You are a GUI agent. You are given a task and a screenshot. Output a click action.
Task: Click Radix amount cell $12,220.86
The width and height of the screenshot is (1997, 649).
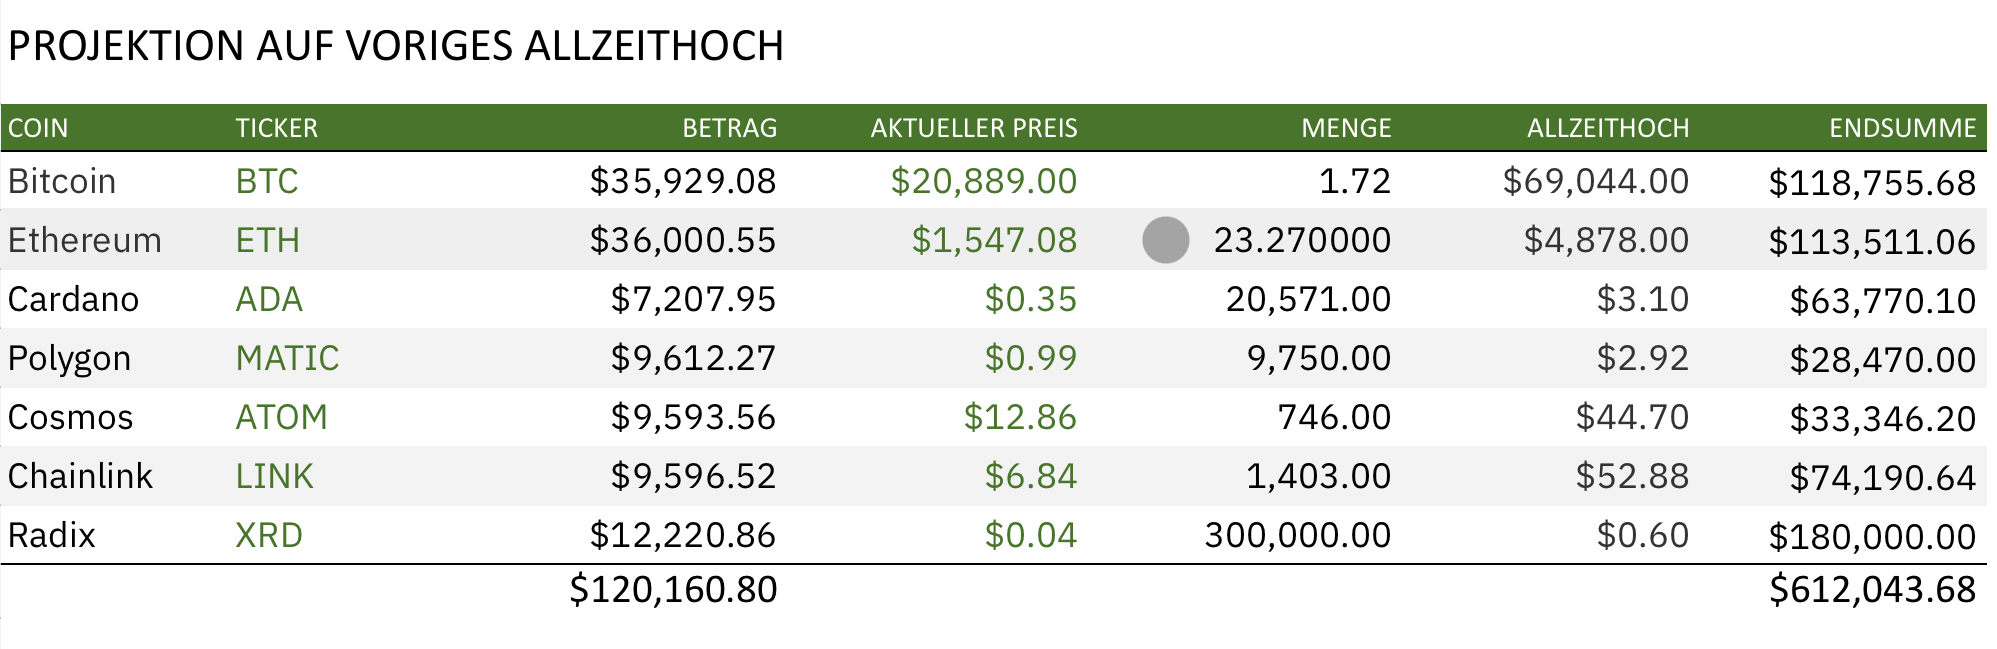pos(682,535)
